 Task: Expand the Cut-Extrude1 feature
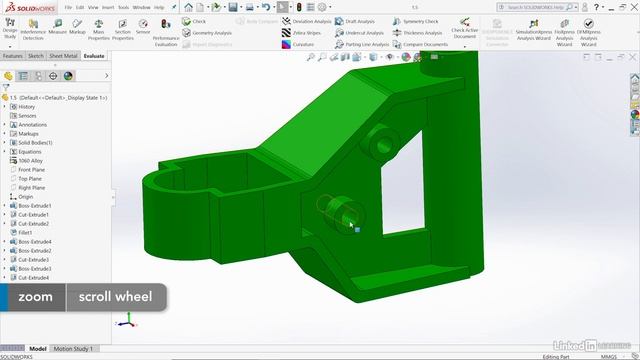click(4, 214)
